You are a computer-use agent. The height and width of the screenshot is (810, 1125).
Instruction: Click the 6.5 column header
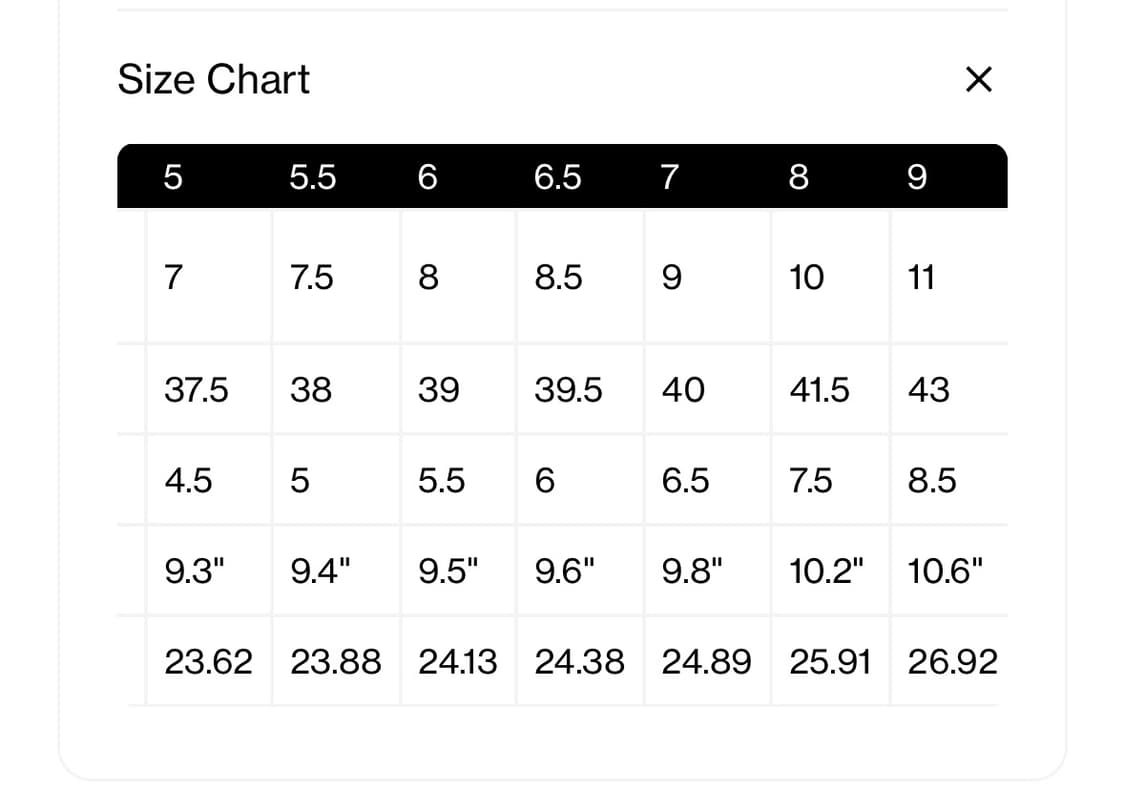[558, 177]
